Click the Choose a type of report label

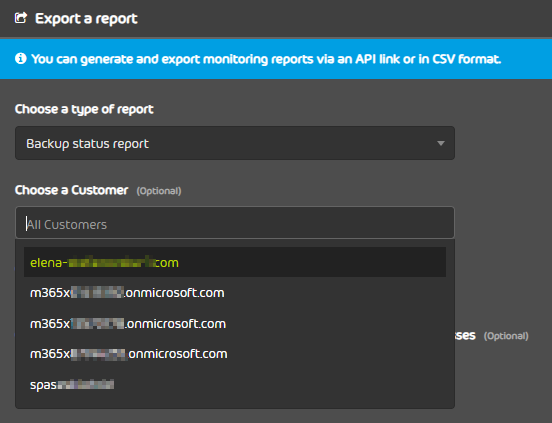click(84, 109)
